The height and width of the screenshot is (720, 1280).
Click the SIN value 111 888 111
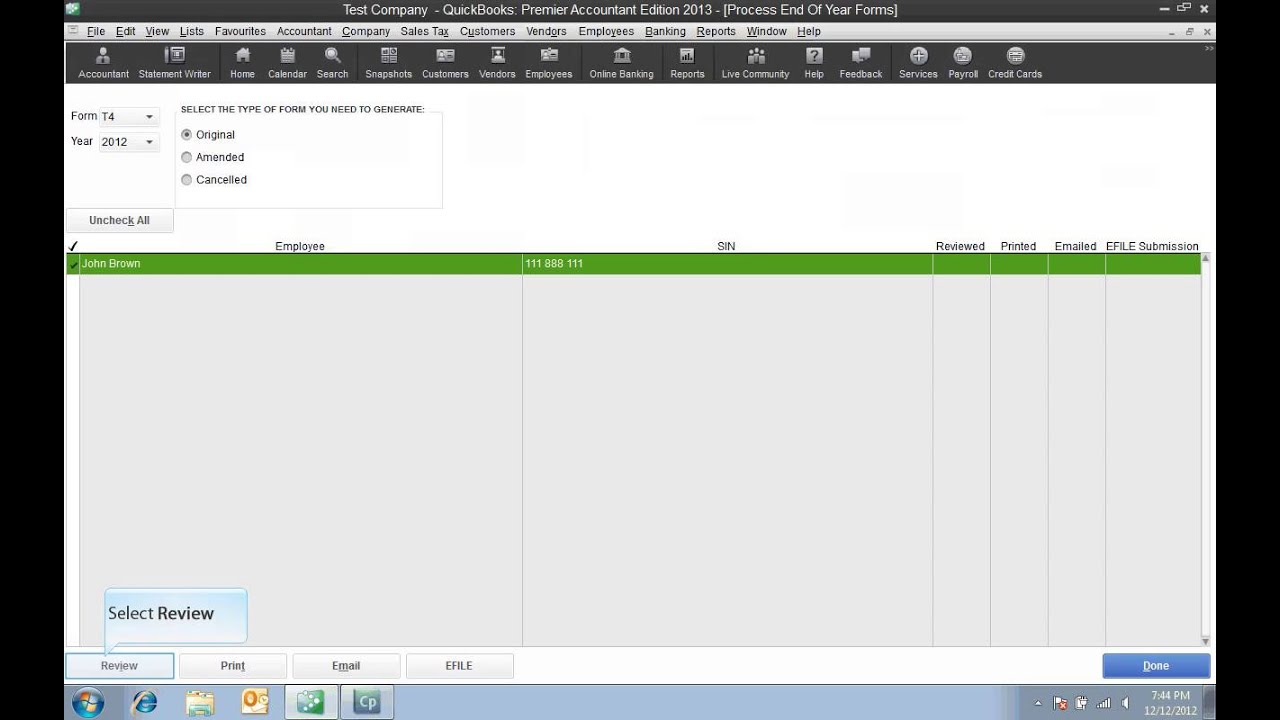point(553,264)
